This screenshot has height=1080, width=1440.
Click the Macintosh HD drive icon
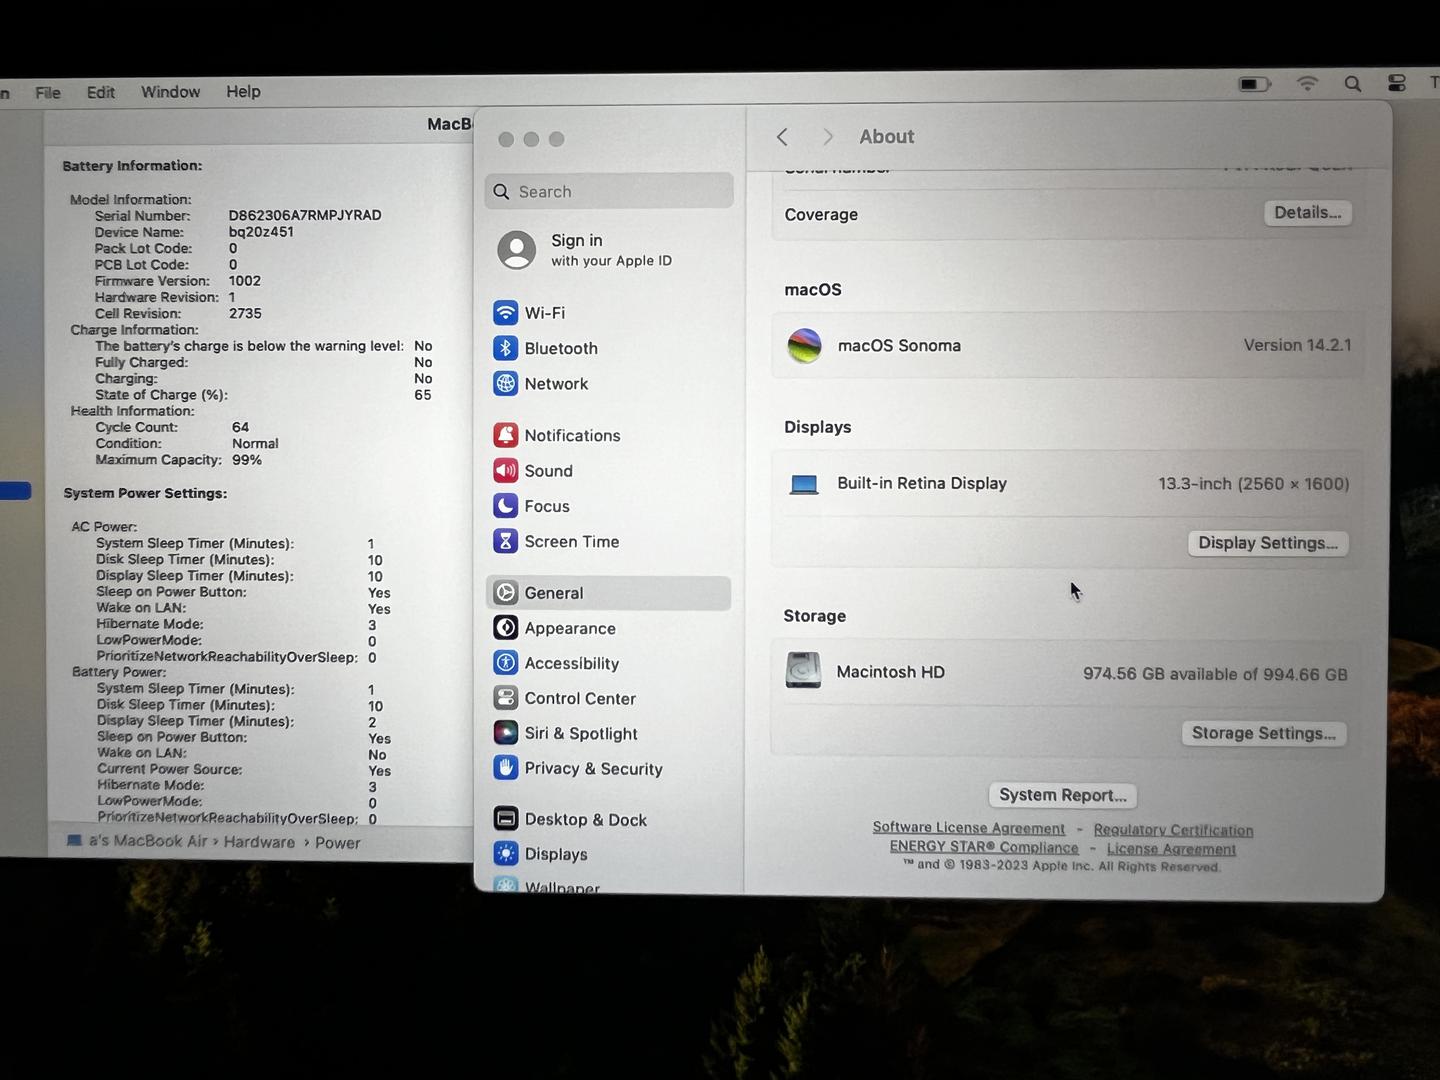coord(803,671)
